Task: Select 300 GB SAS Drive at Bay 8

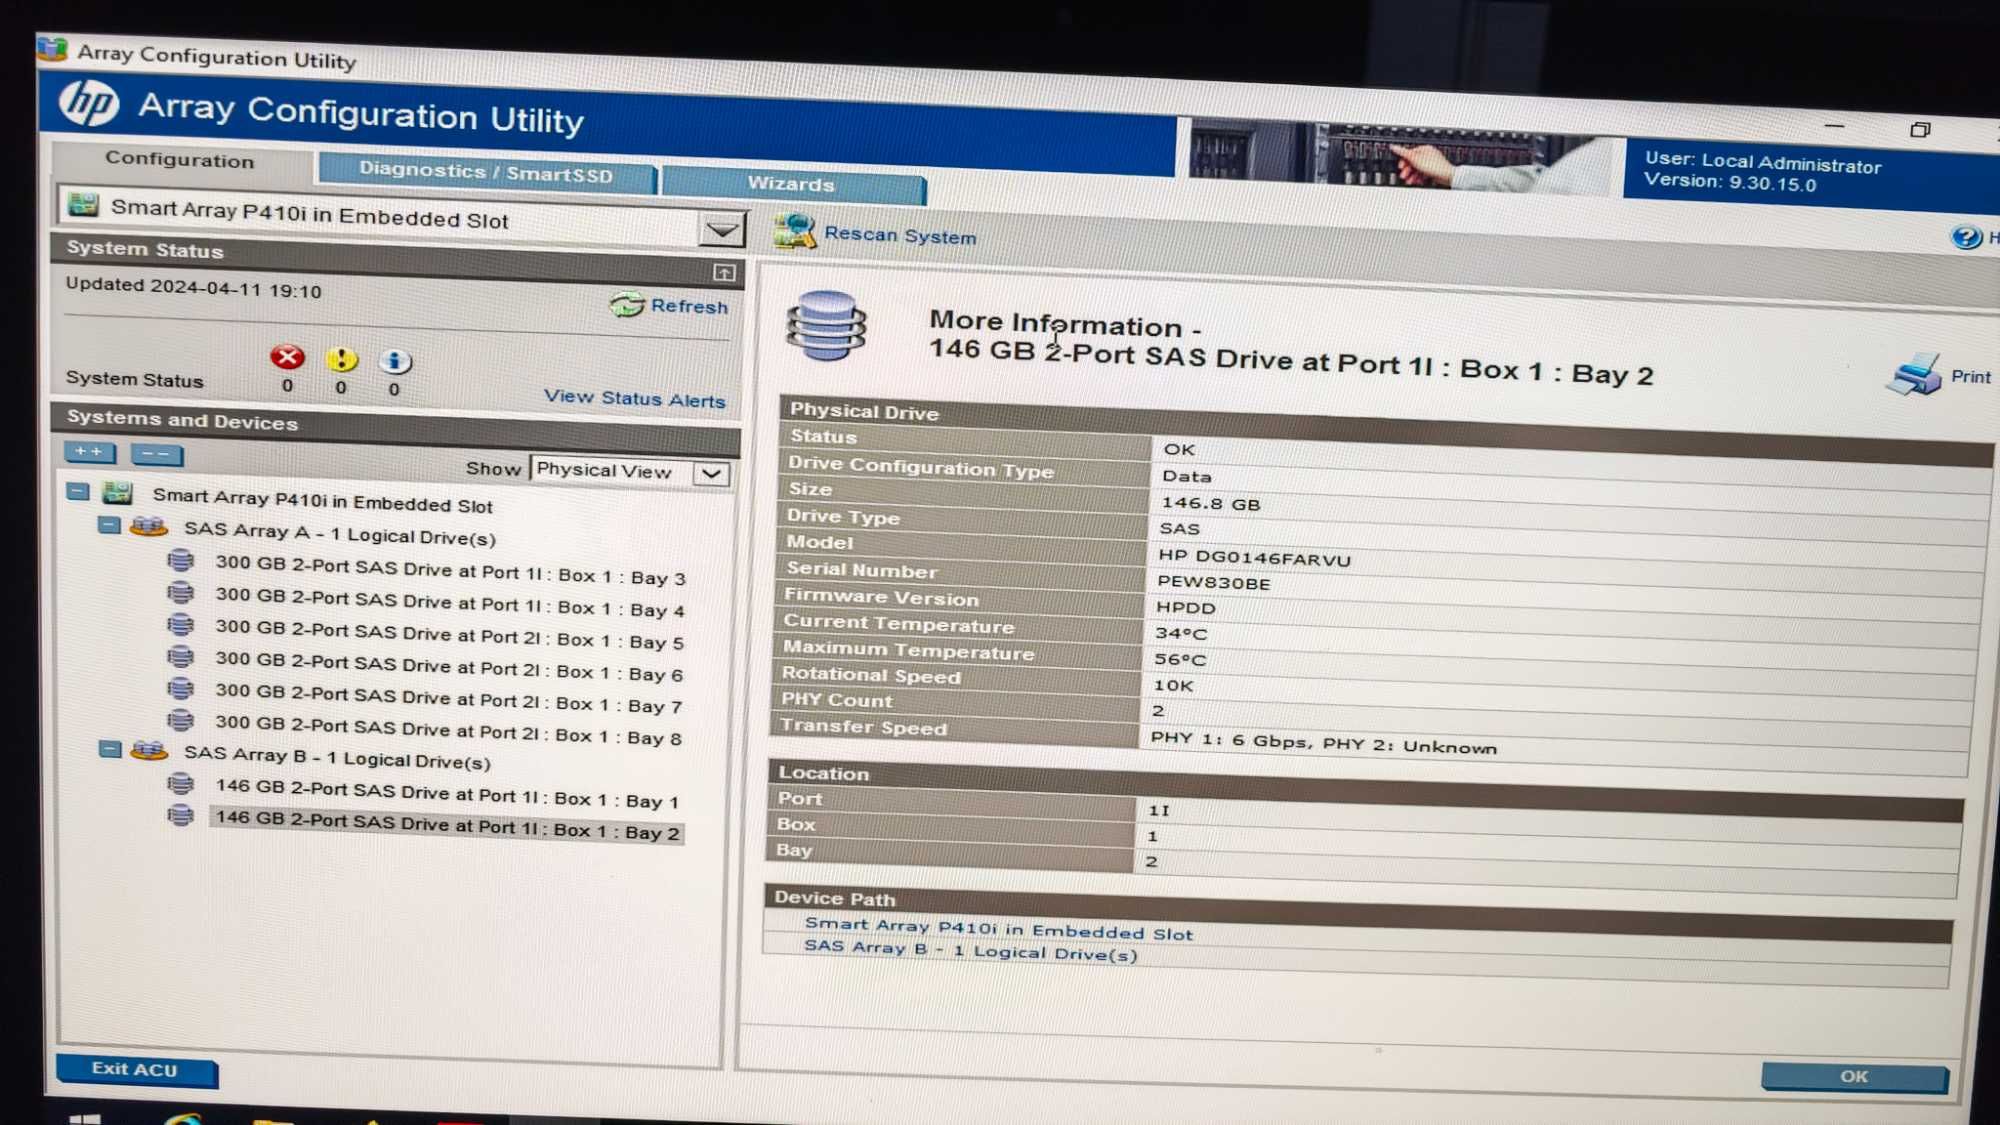Action: (448, 730)
